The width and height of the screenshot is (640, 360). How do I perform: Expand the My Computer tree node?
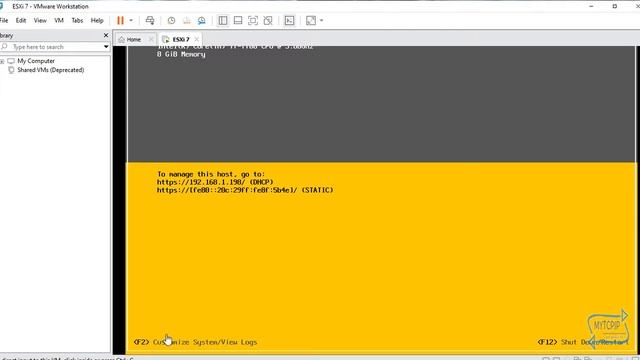pos(2,61)
